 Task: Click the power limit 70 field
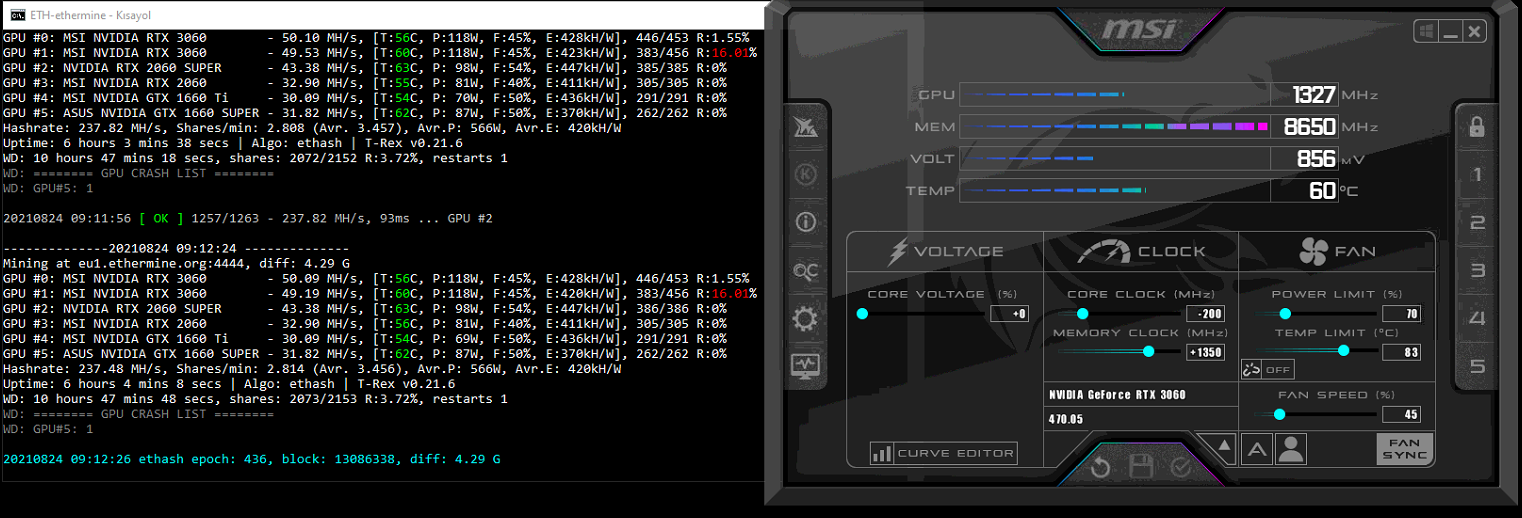[1401, 314]
